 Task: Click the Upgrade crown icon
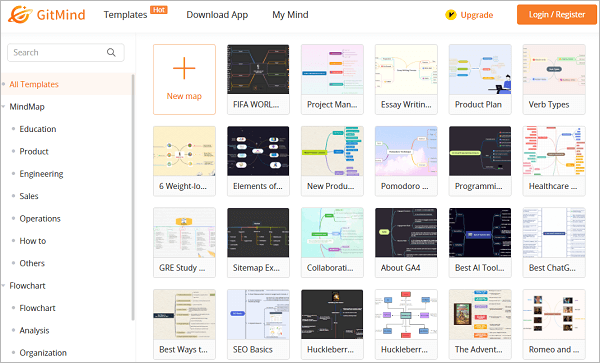click(x=451, y=15)
